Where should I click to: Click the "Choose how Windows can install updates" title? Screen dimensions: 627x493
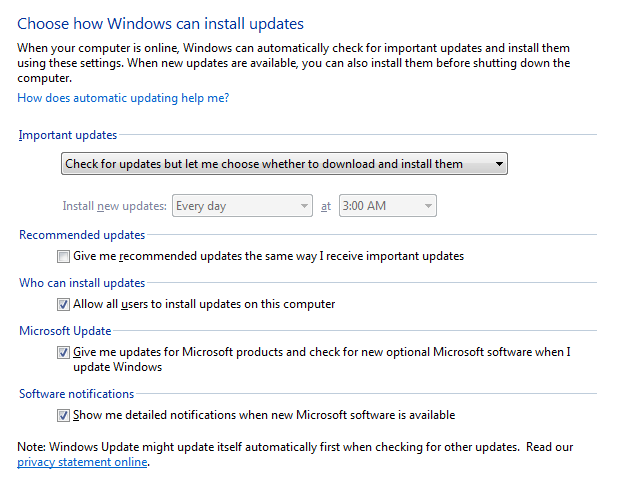tap(160, 22)
